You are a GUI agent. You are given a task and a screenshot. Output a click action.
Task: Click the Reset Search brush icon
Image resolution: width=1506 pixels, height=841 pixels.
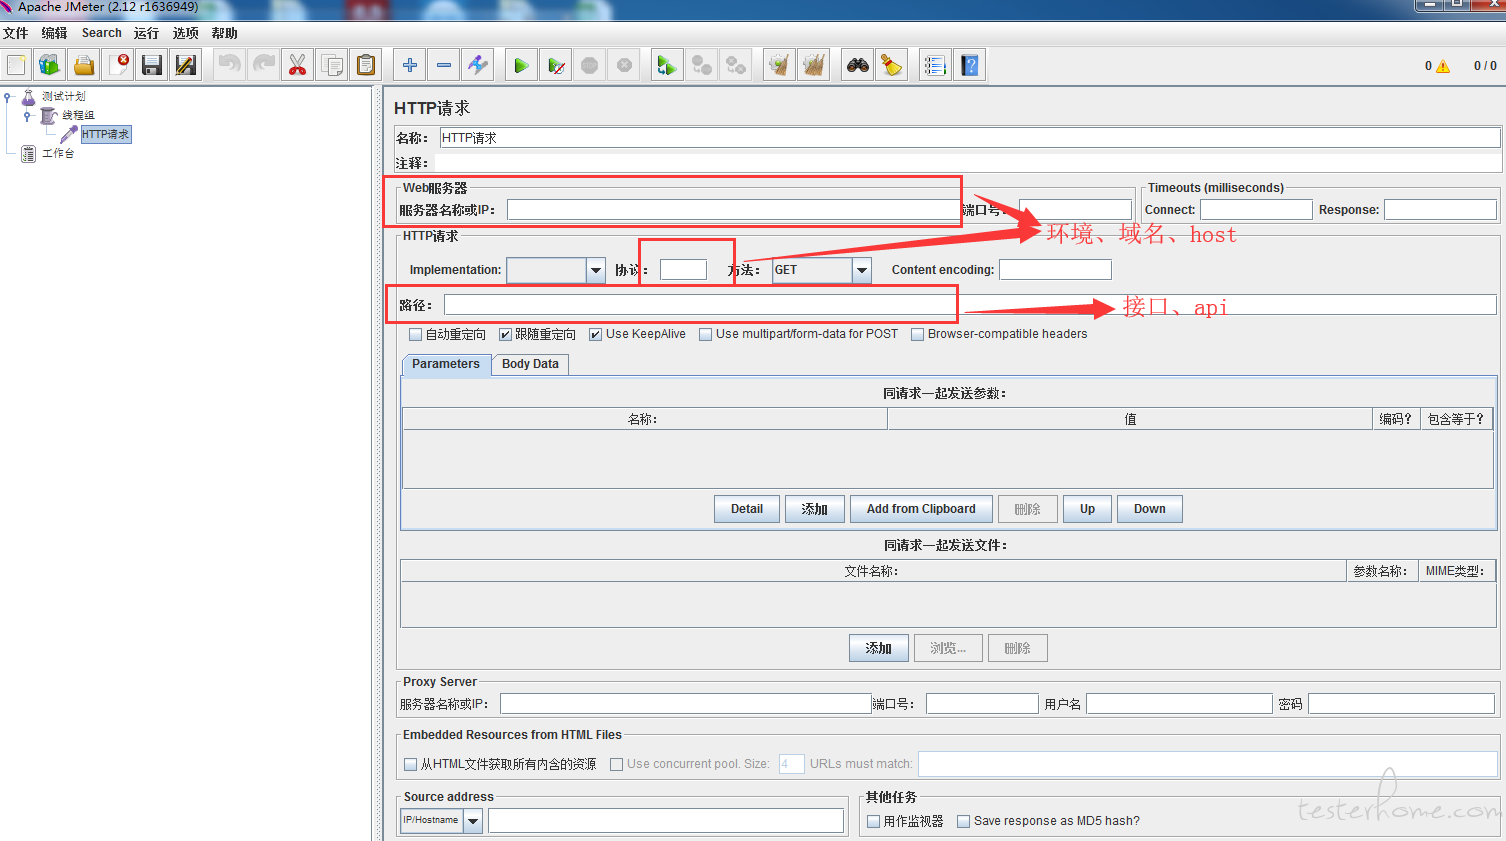click(x=891, y=65)
